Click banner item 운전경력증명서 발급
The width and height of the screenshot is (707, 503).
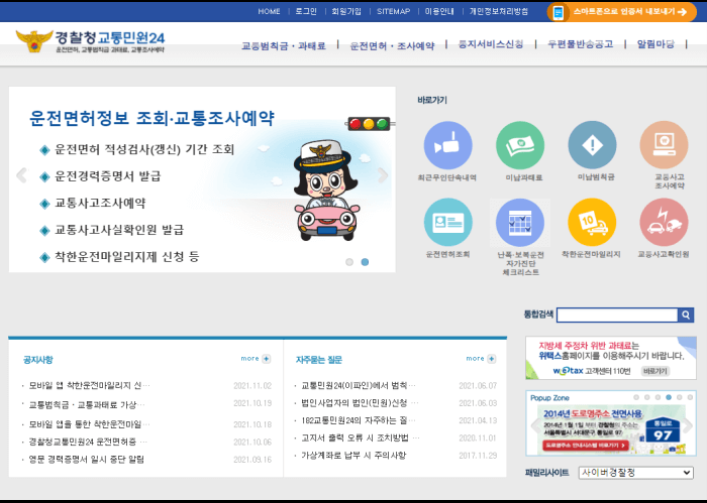(107, 176)
